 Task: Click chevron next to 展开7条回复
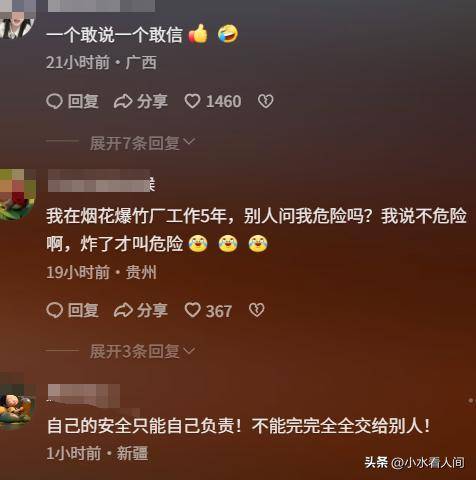[189, 143]
